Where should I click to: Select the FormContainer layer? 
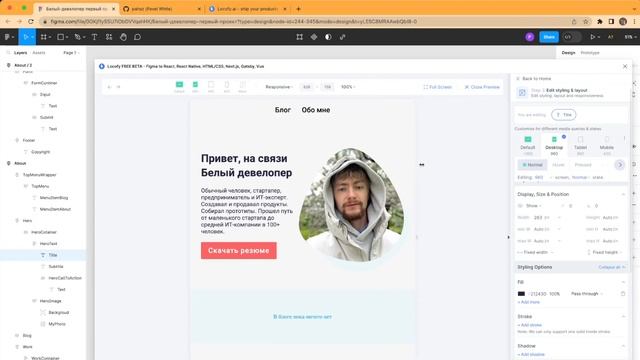pos(43,83)
